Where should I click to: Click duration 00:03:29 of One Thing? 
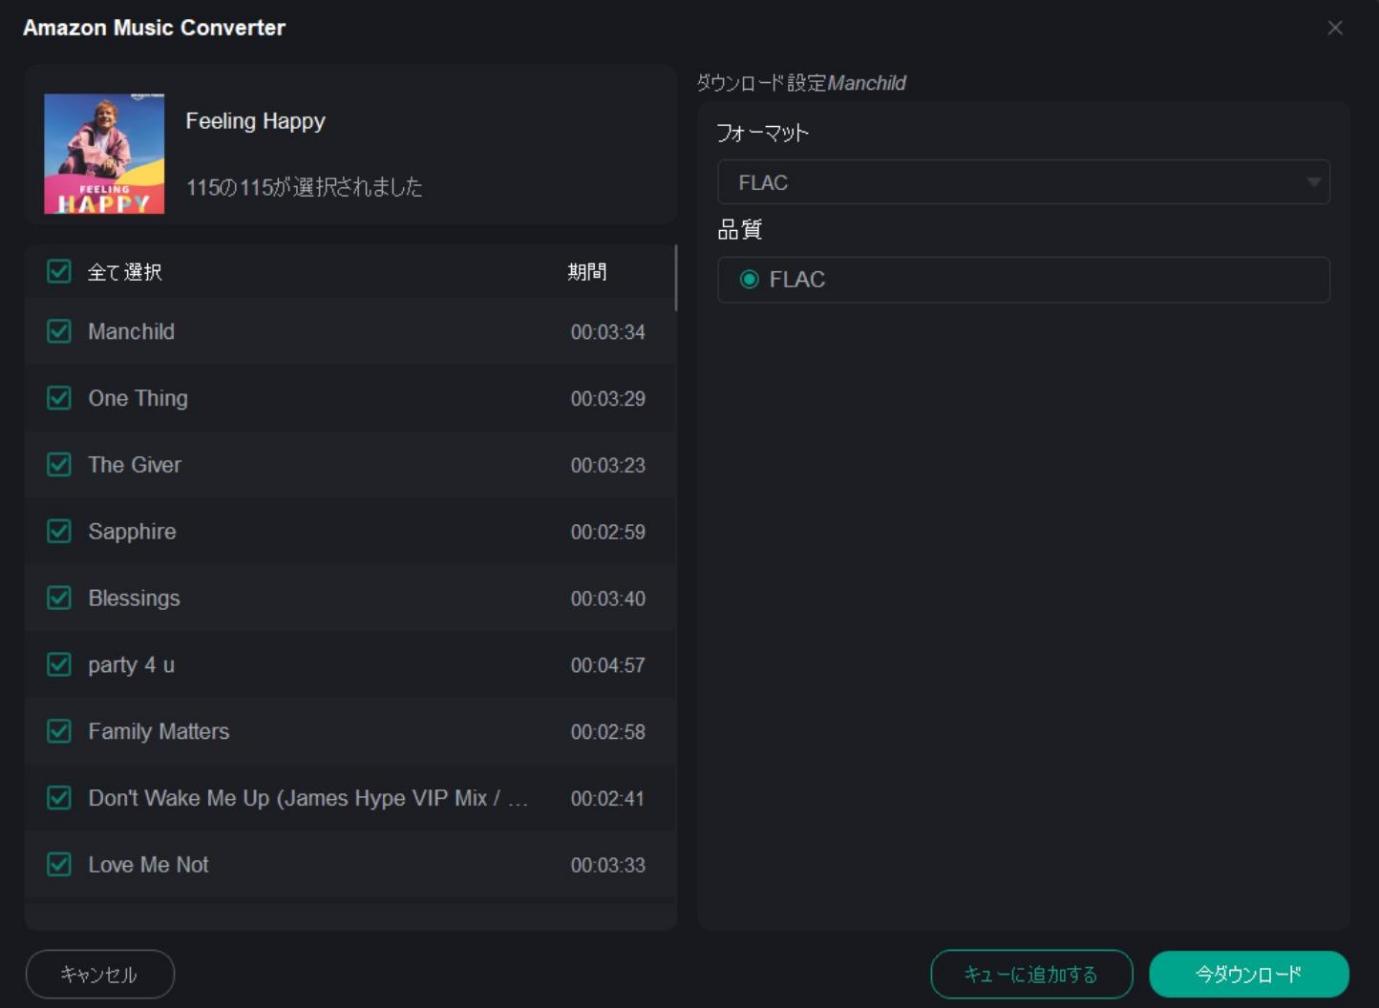click(x=608, y=399)
